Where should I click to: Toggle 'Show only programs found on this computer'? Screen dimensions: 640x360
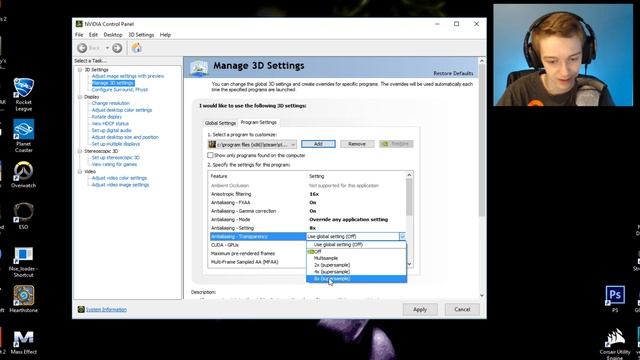click(210, 155)
